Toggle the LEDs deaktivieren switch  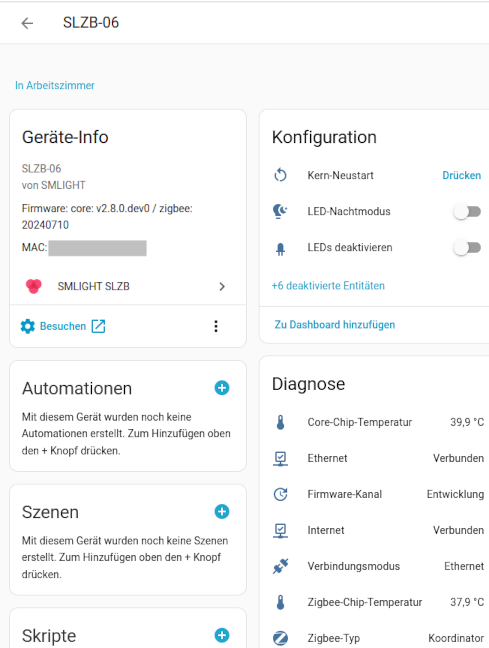pyautogui.click(x=467, y=248)
